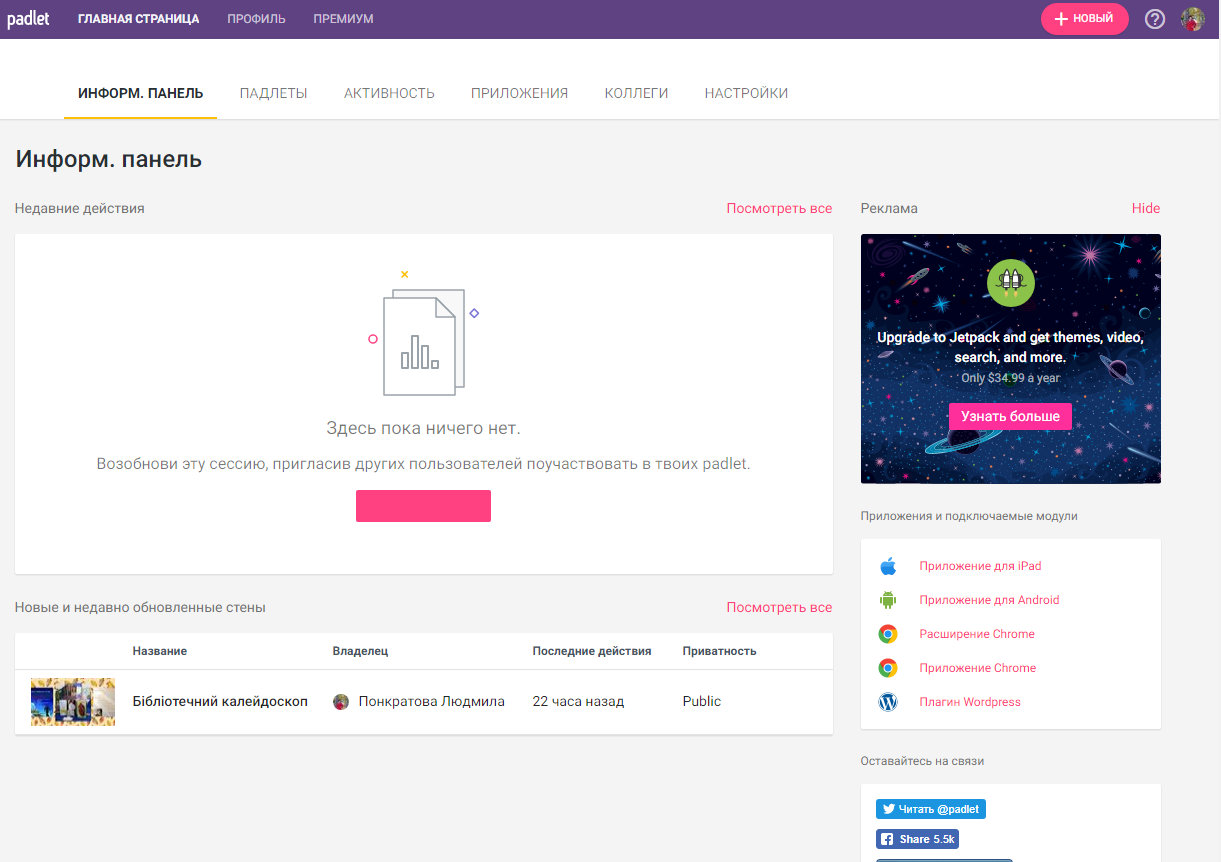Create a new padlet with Новый button
This screenshot has height=862, width=1221.
pyautogui.click(x=1084, y=19)
